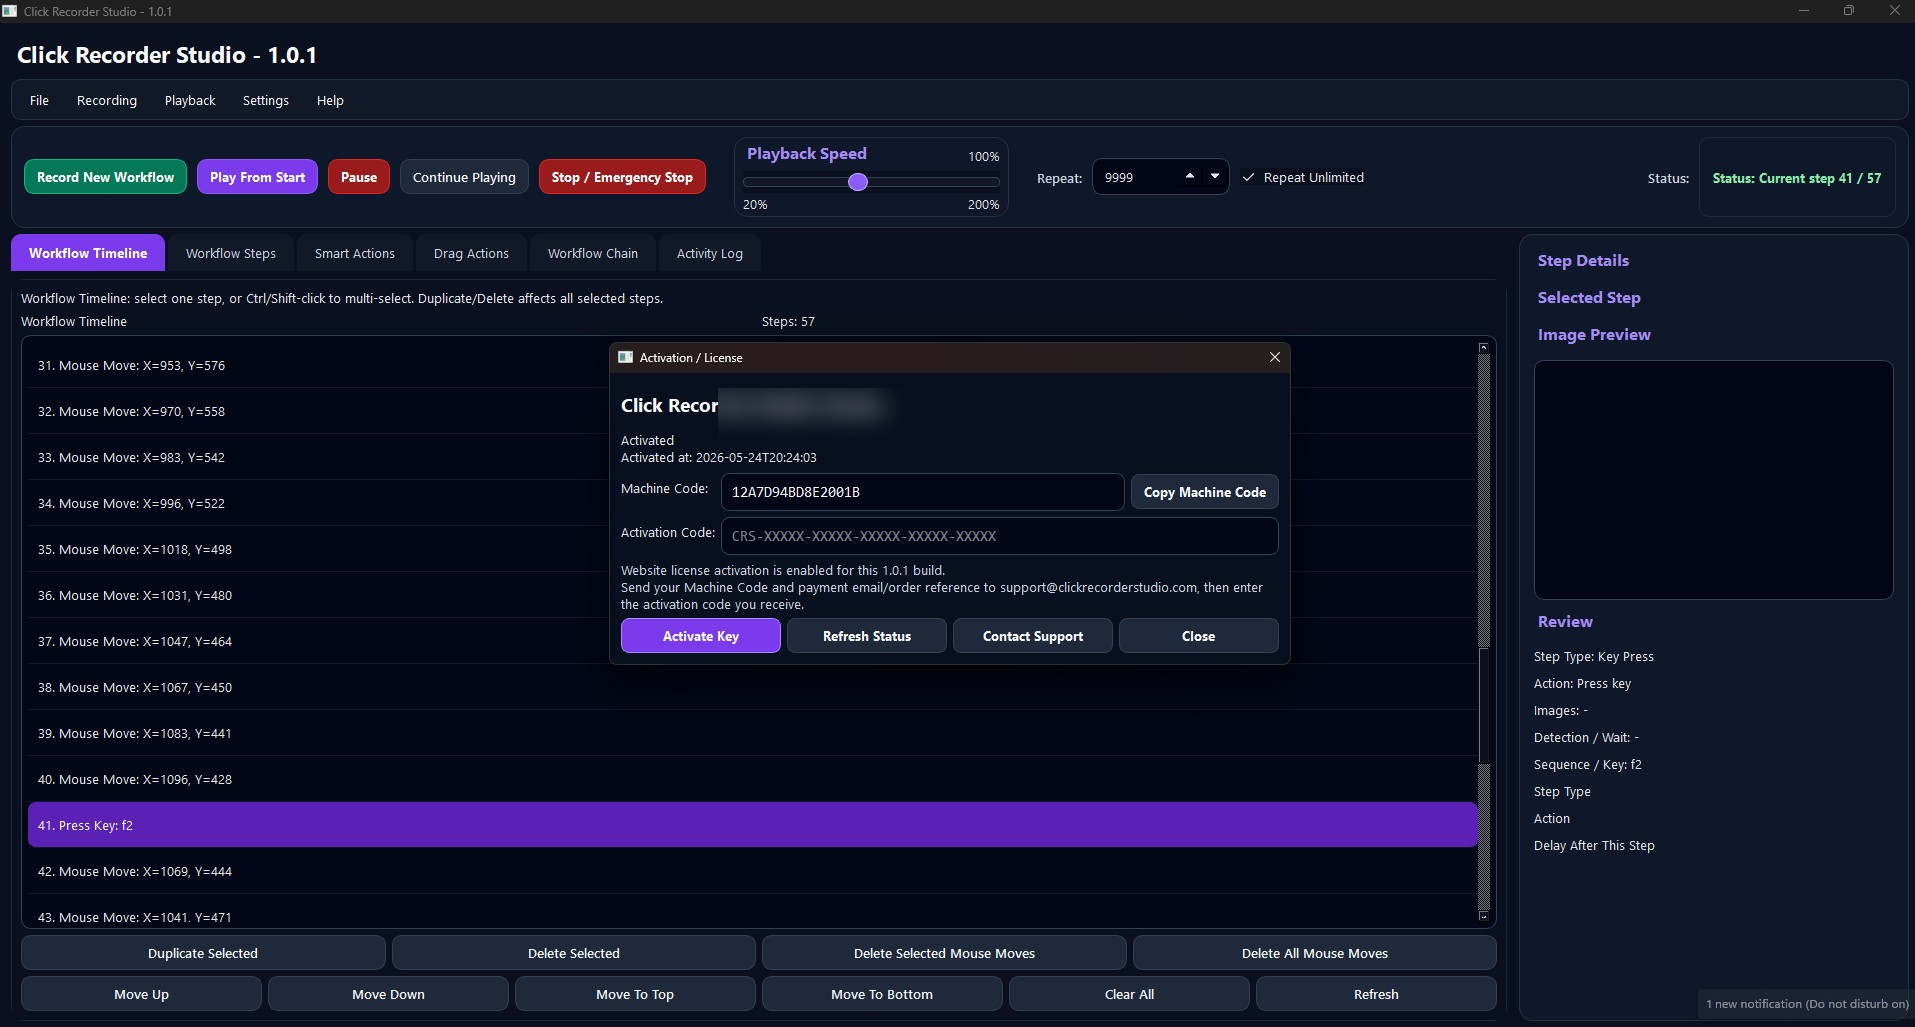Click Delete Selected Mouse Moves button
Image resolution: width=1915 pixels, height=1027 pixels.
944,953
